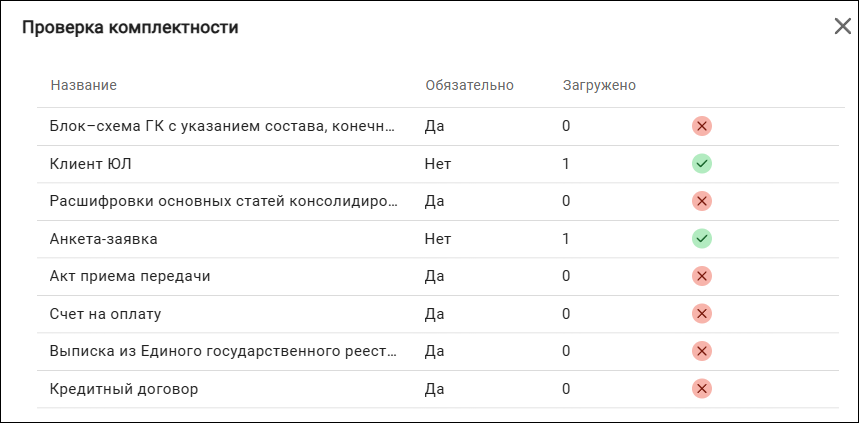The image size is (859, 423).
Task: Click the Проверка комплектности dialog title
Action: 130,27
